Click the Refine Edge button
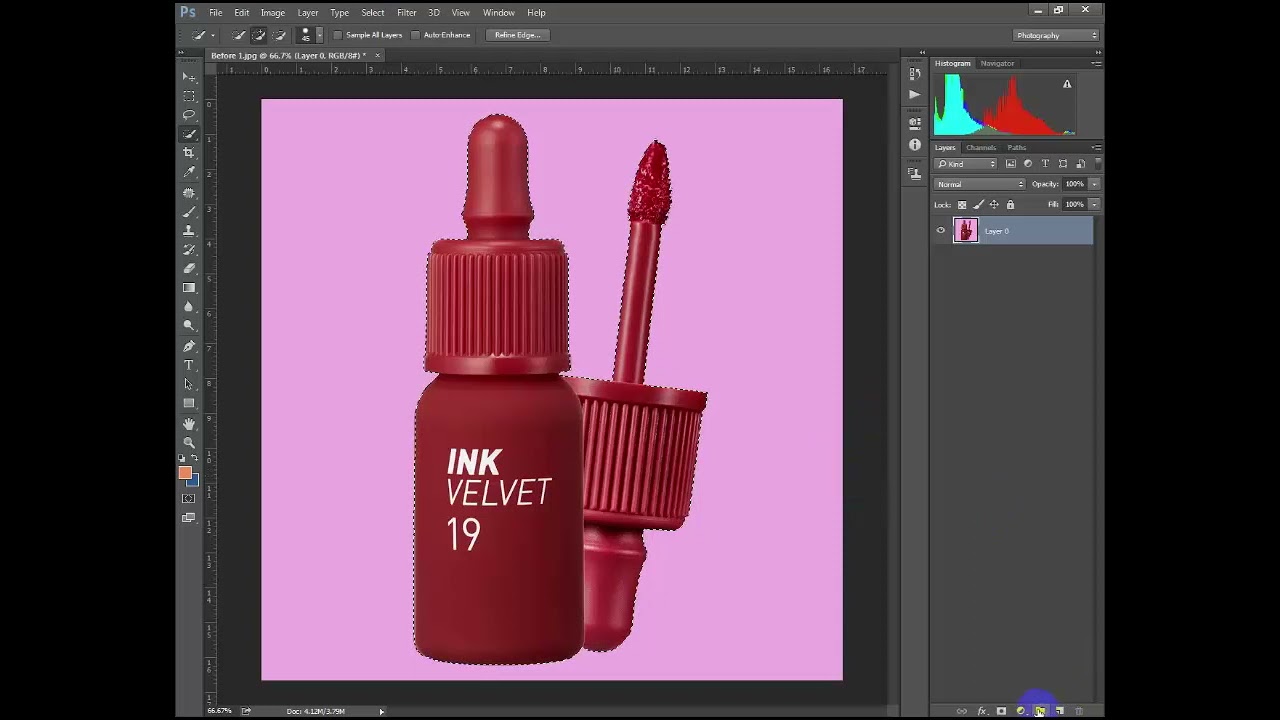 pos(517,35)
